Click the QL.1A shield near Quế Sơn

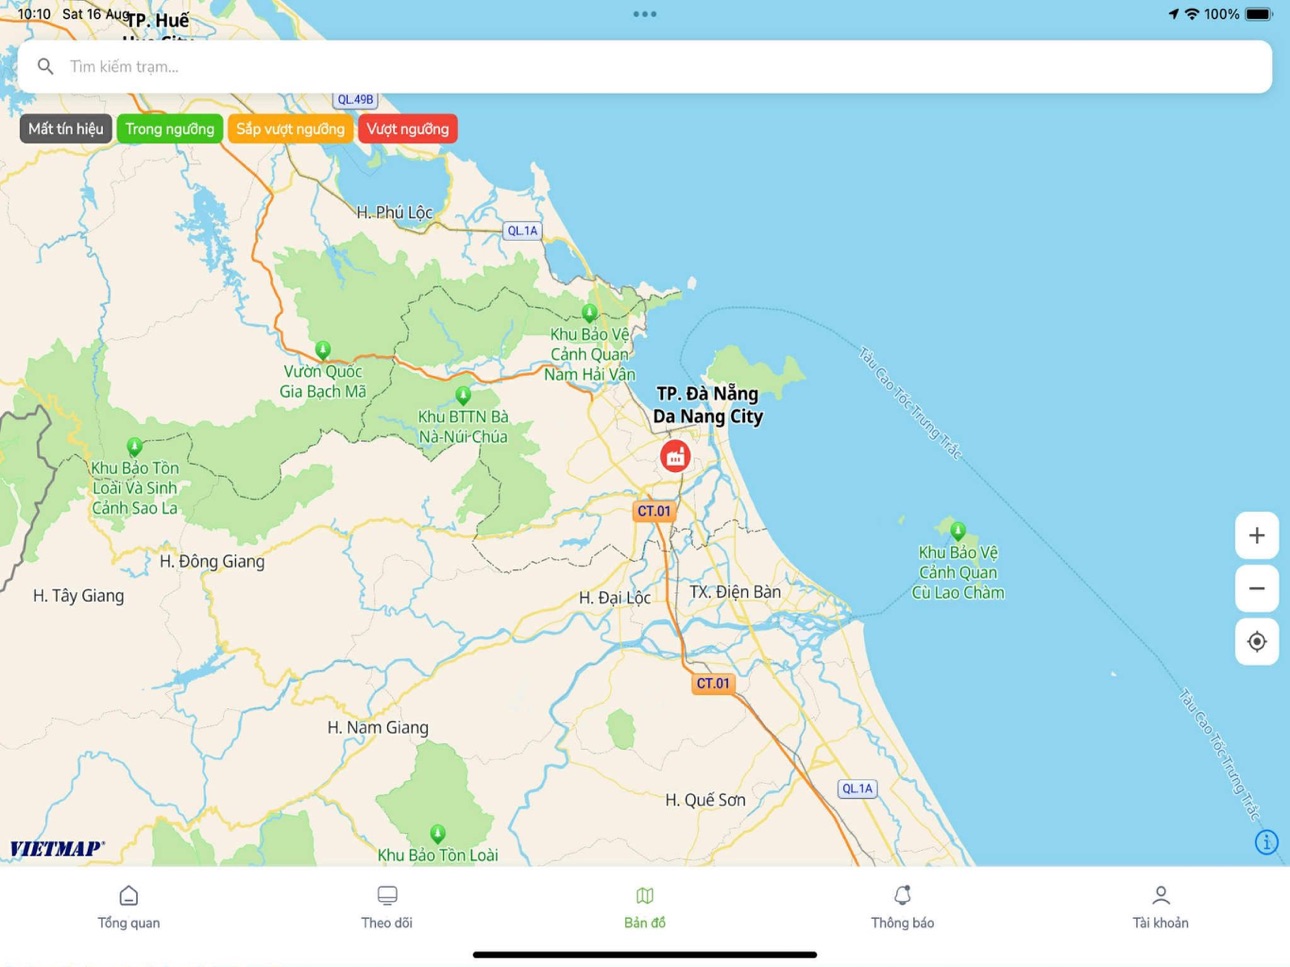(x=857, y=788)
